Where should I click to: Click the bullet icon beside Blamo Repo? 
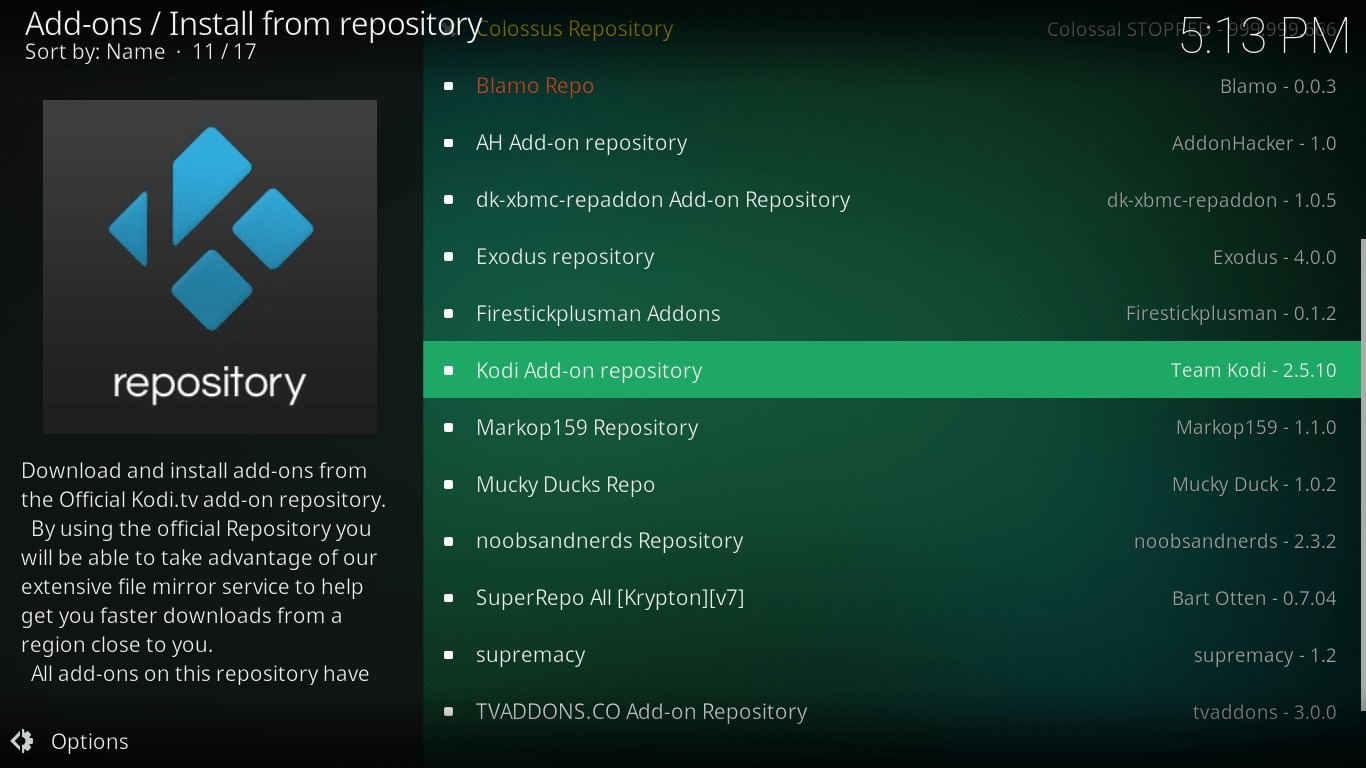(449, 86)
